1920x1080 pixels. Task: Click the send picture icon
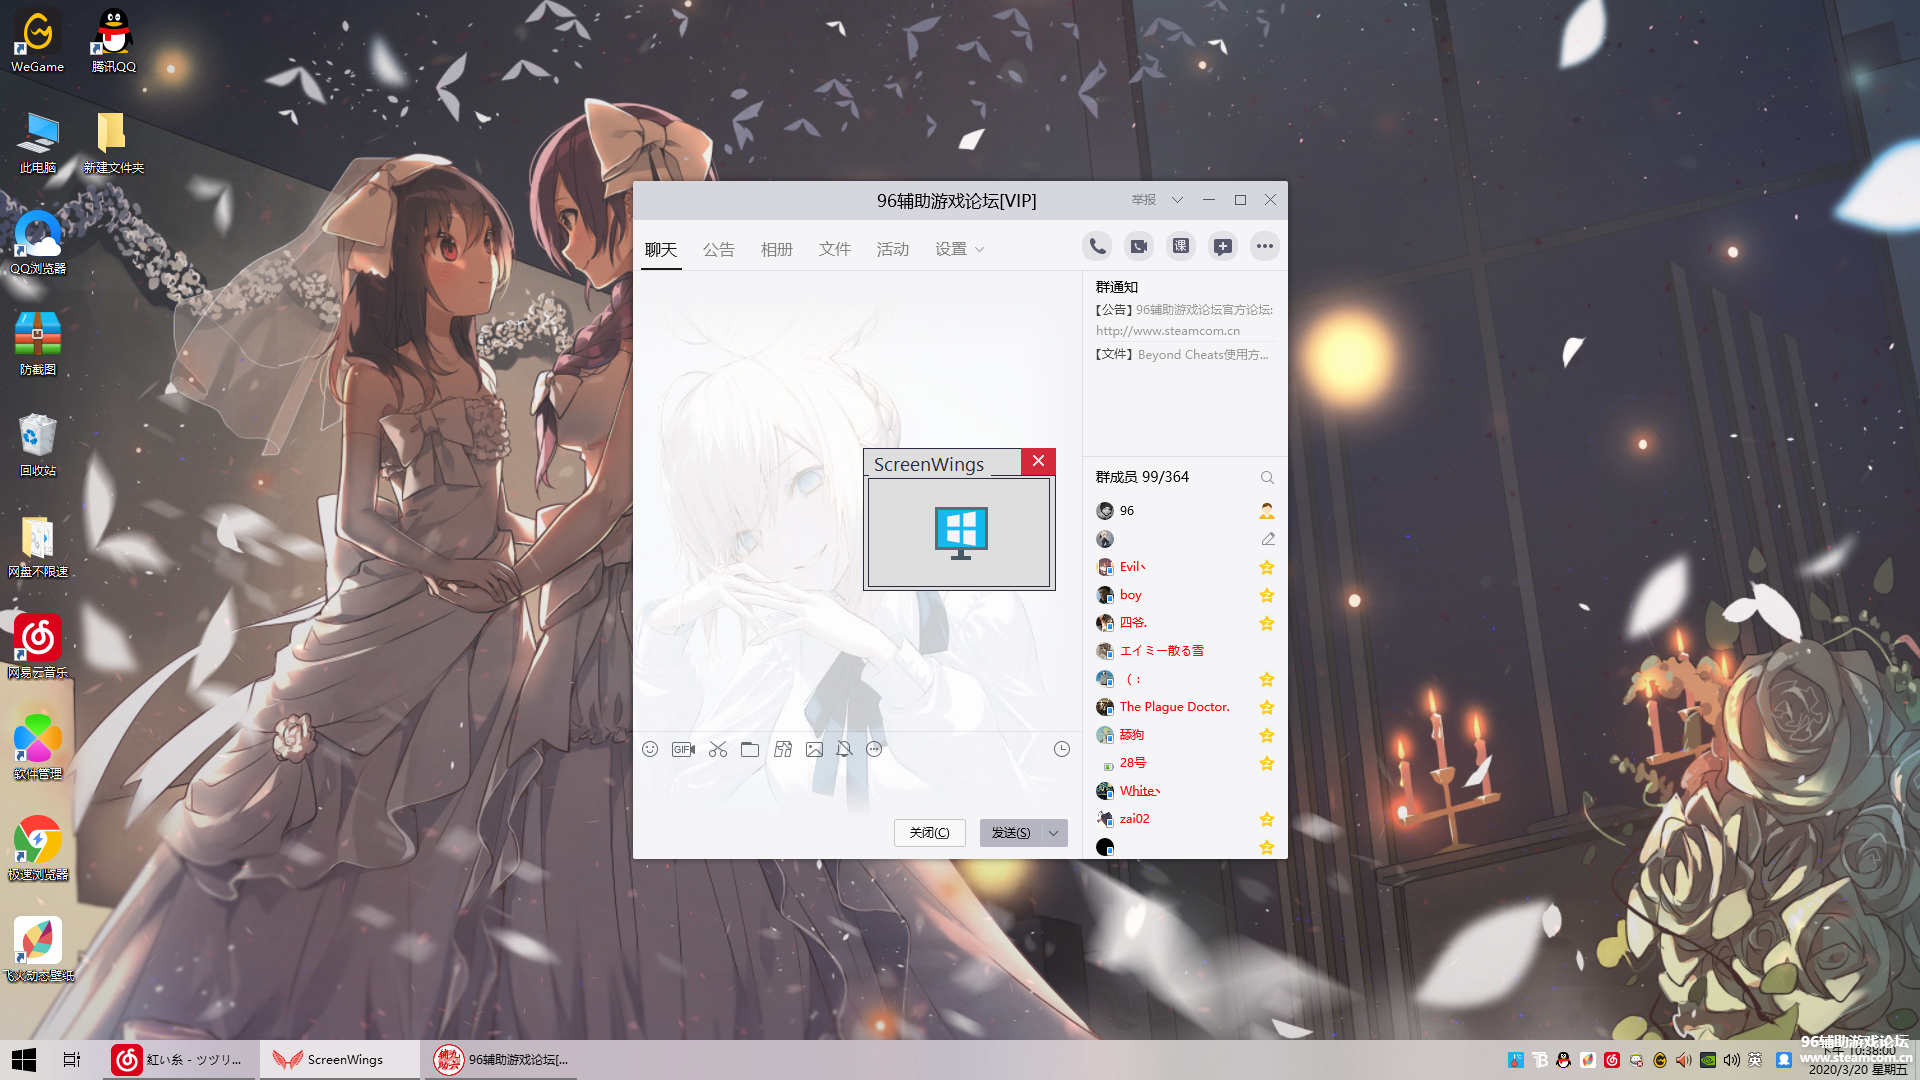pyautogui.click(x=815, y=749)
